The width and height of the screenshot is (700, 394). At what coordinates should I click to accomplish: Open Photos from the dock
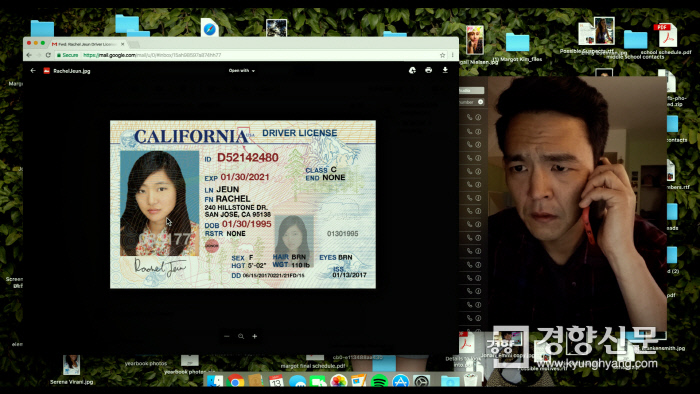click(x=338, y=382)
